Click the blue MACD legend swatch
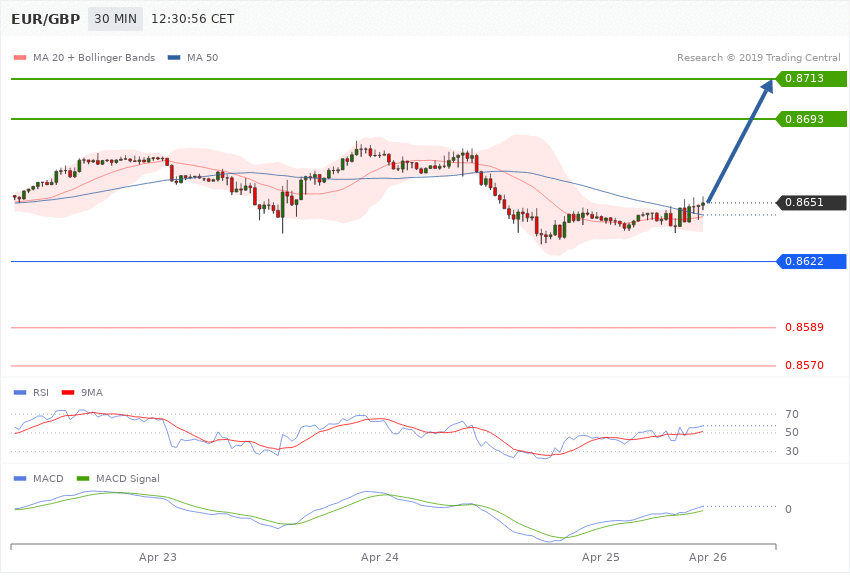 click(x=20, y=479)
